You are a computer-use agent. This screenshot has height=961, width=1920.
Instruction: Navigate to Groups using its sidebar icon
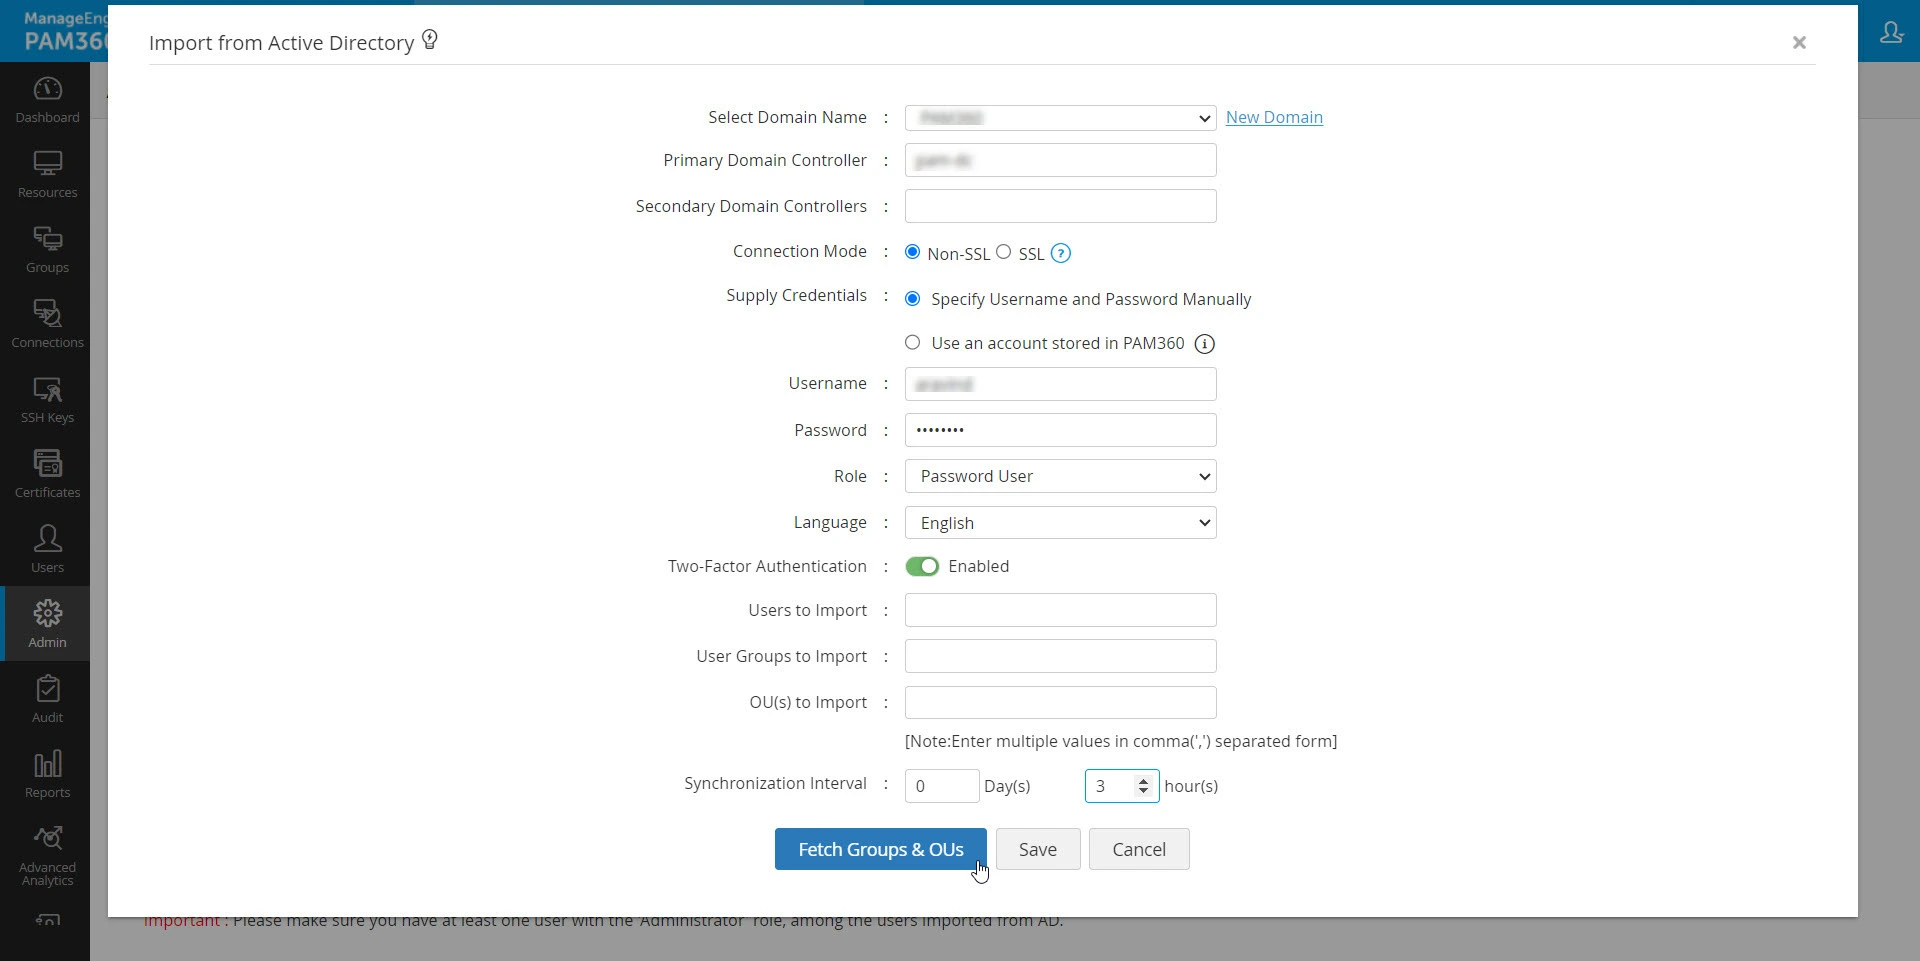pyautogui.click(x=46, y=247)
